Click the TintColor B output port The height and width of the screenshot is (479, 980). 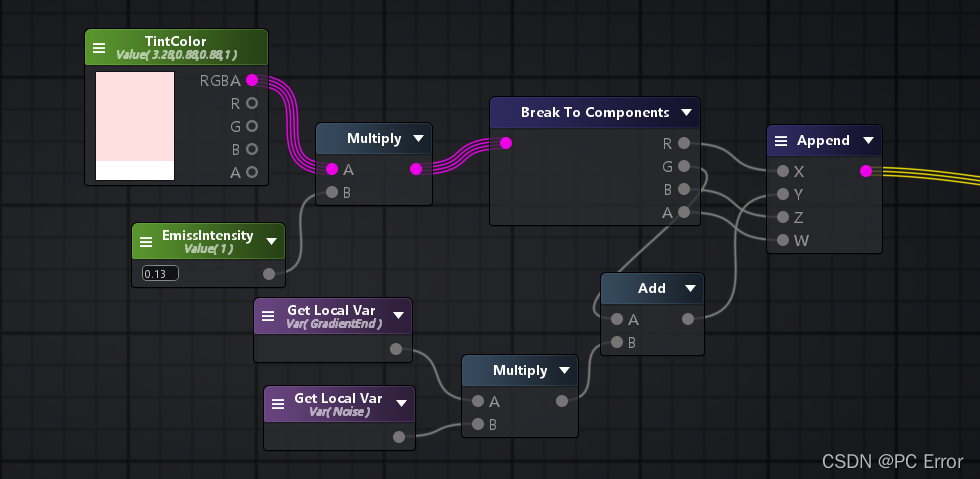[x=252, y=149]
